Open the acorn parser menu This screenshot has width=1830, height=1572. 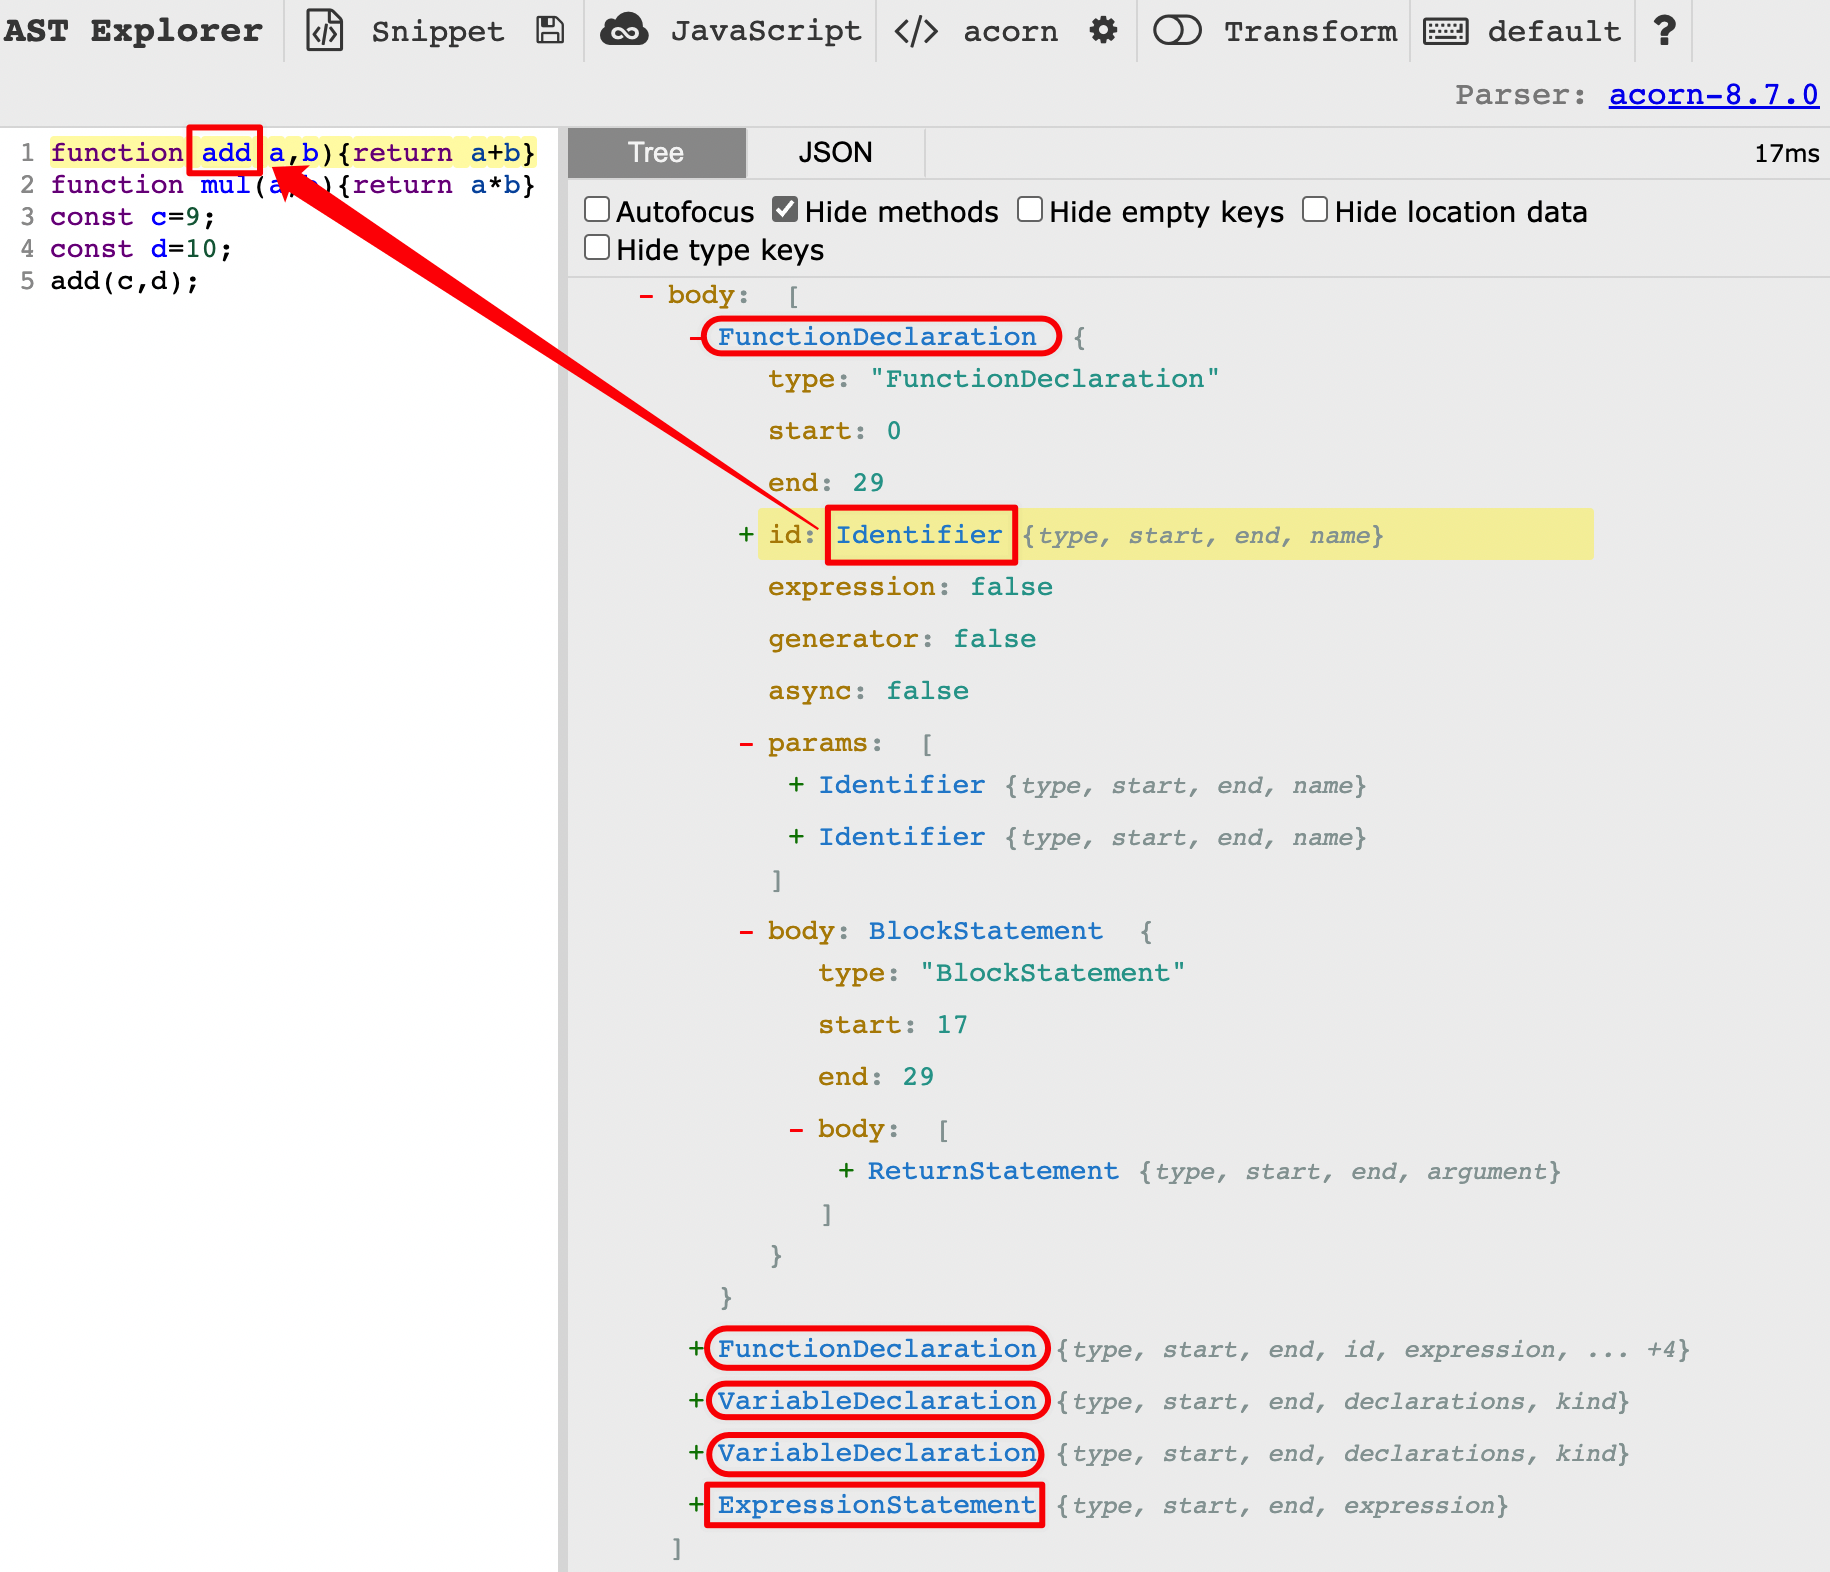pyautogui.click(x=1010, y=31)
